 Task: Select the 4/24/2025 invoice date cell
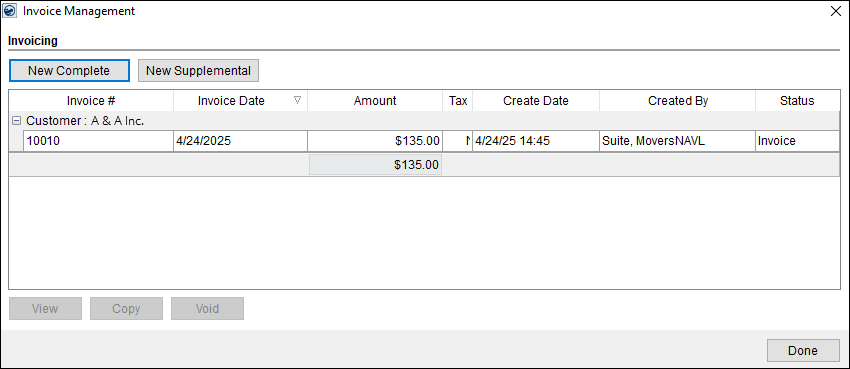coord(240,141)
